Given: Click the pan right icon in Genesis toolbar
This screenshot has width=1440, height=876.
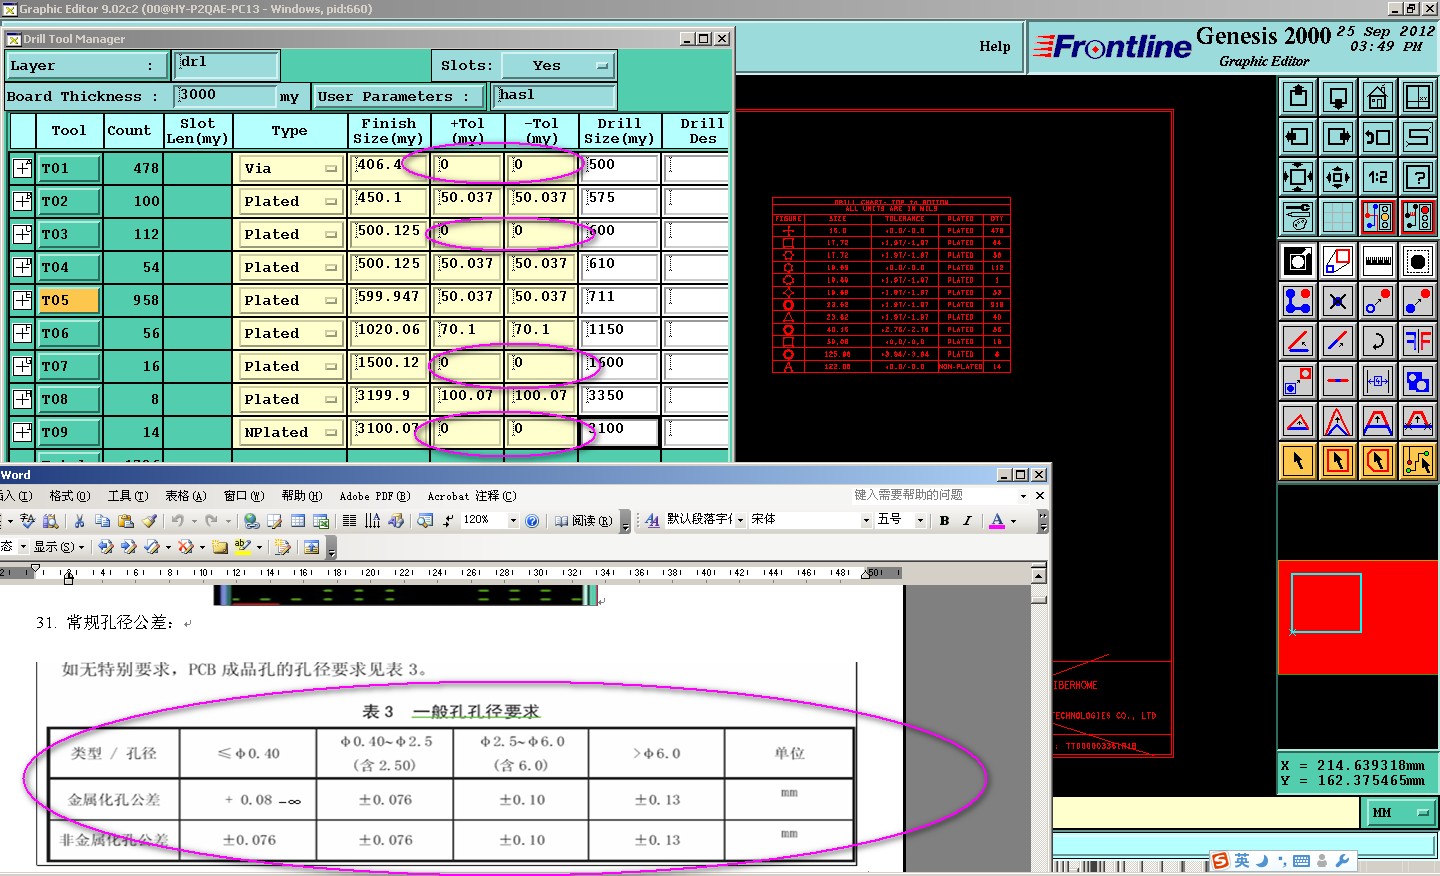Looking at the screenshot, I should click(1338, 137).
